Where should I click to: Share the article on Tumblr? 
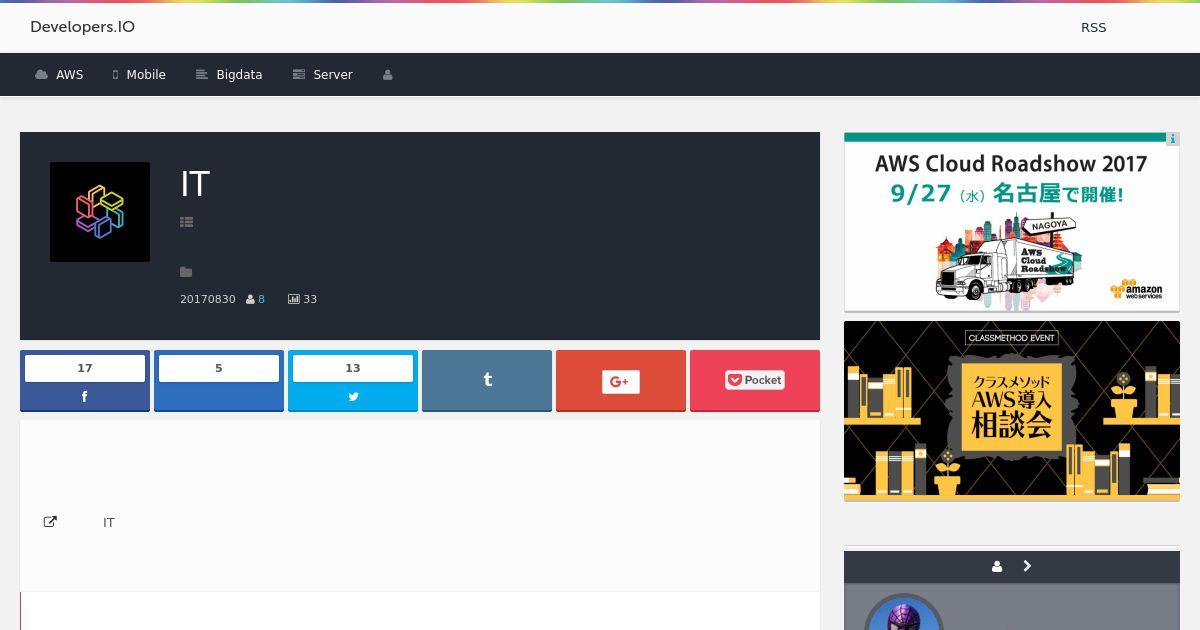tap(487, 380)
